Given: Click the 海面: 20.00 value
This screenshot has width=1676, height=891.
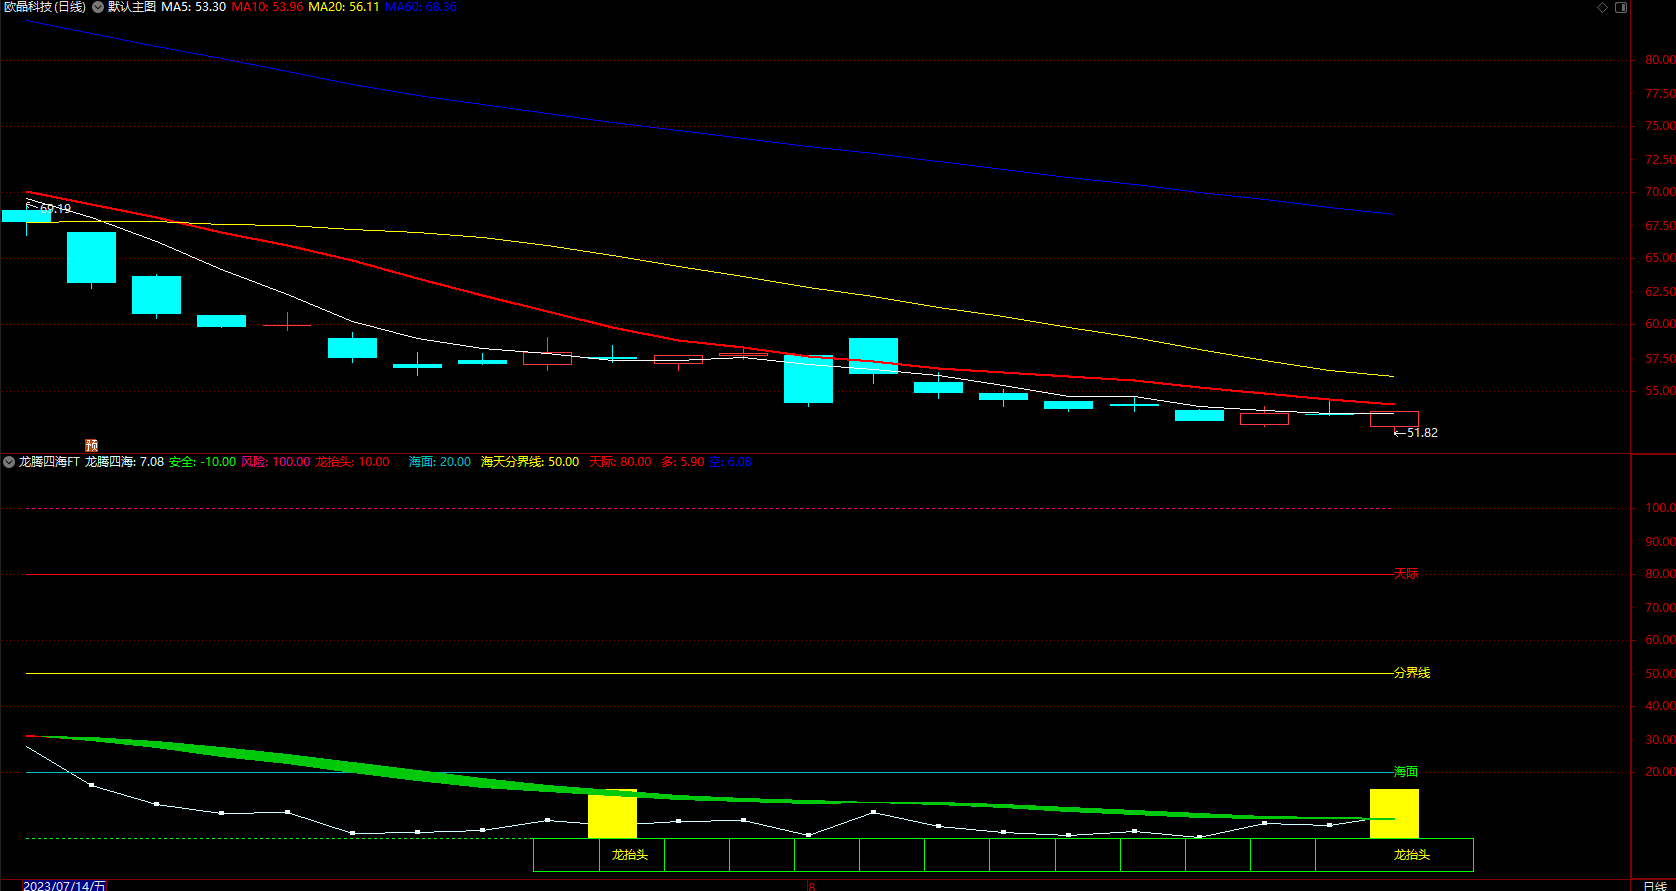Looking at the screenshot, I should [x=439, y=462].
